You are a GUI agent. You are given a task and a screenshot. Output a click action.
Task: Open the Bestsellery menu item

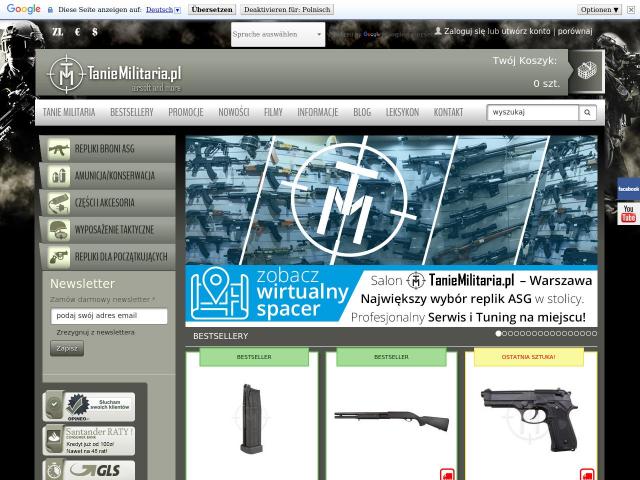(x=132, y=112)
